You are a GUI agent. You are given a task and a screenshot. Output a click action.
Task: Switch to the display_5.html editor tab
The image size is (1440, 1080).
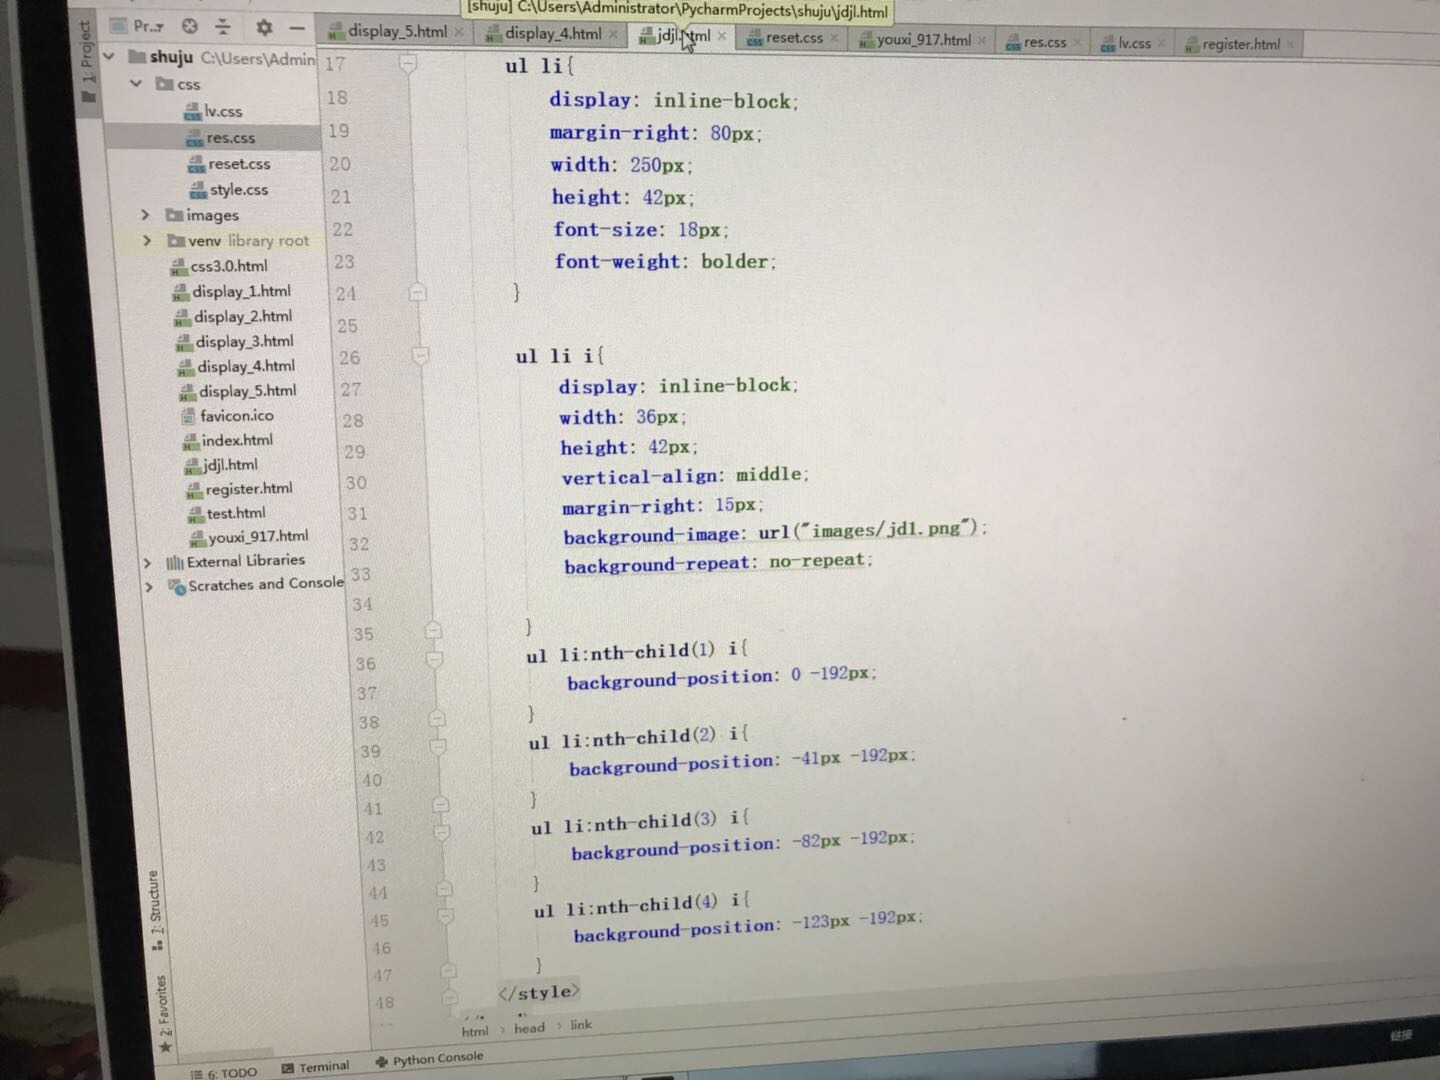389,32
